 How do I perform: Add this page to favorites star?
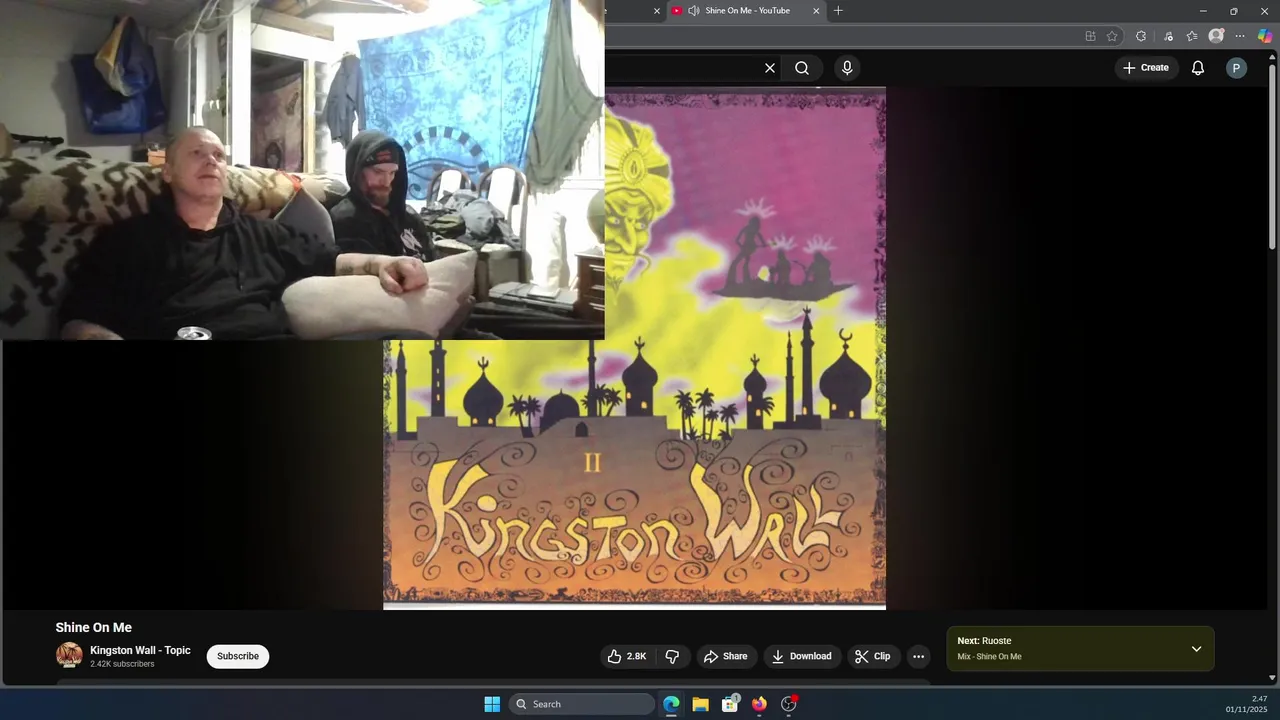coord(1112,36)
